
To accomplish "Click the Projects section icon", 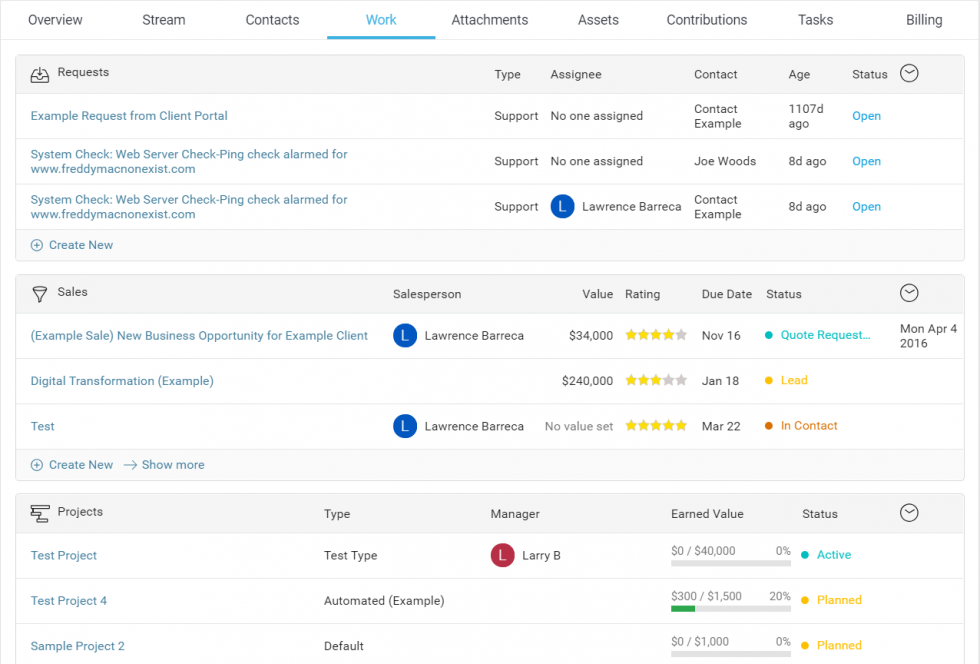I will click(40, 513).
